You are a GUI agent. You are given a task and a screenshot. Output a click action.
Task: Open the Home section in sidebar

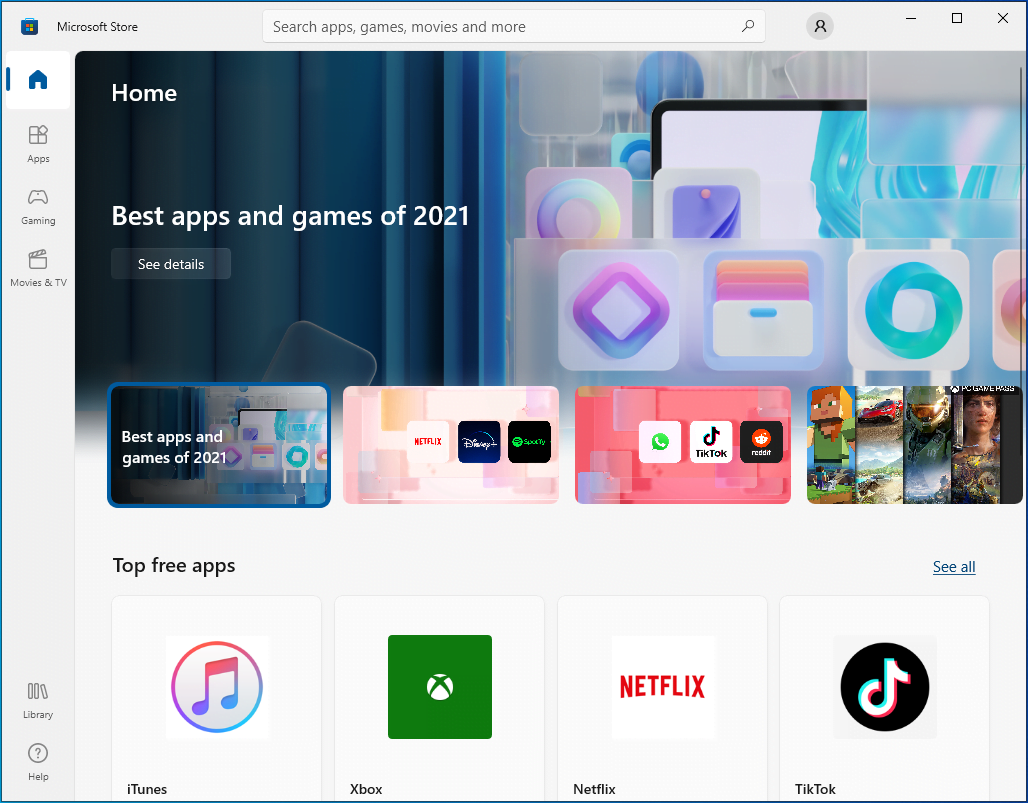[38, 80]
